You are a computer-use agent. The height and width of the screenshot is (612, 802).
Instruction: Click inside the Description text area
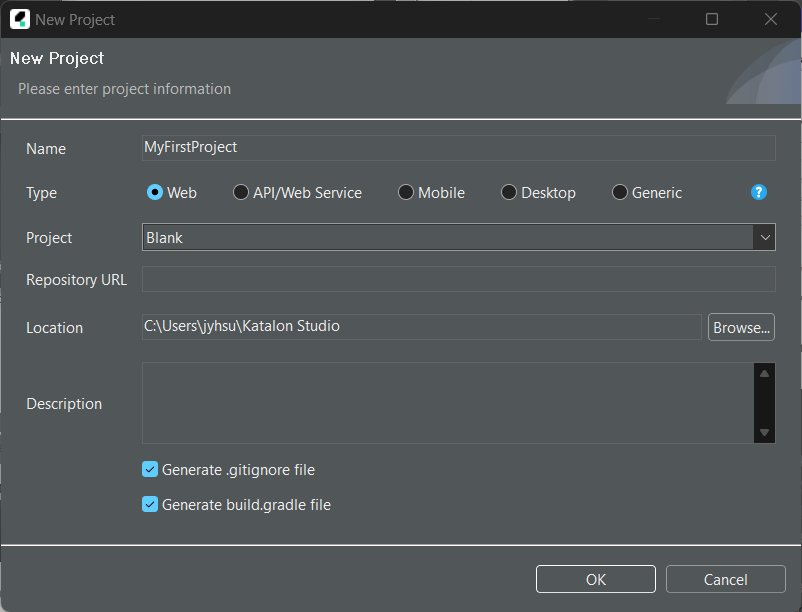[448, 403]
